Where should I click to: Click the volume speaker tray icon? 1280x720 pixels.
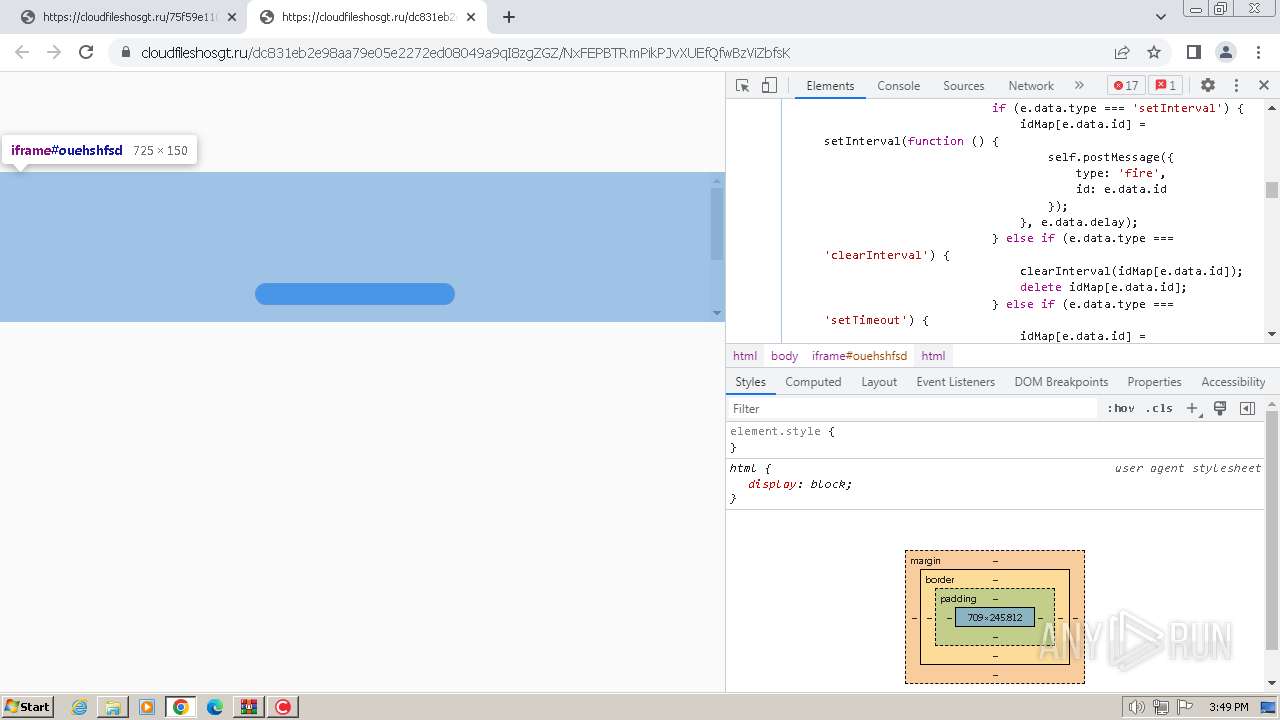1137,707
